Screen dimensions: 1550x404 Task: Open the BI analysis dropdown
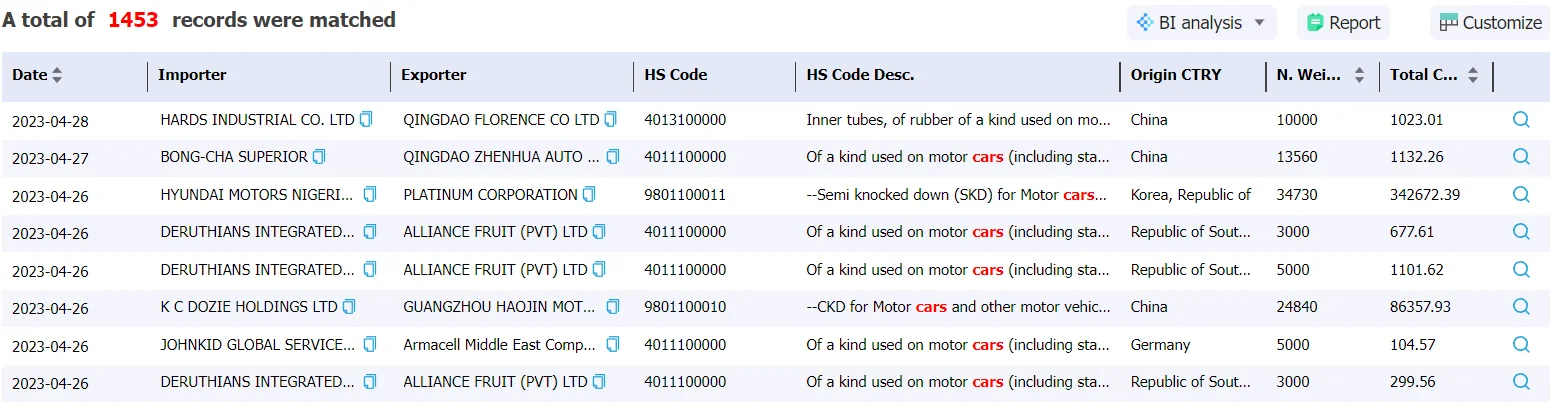(1201, 23)
